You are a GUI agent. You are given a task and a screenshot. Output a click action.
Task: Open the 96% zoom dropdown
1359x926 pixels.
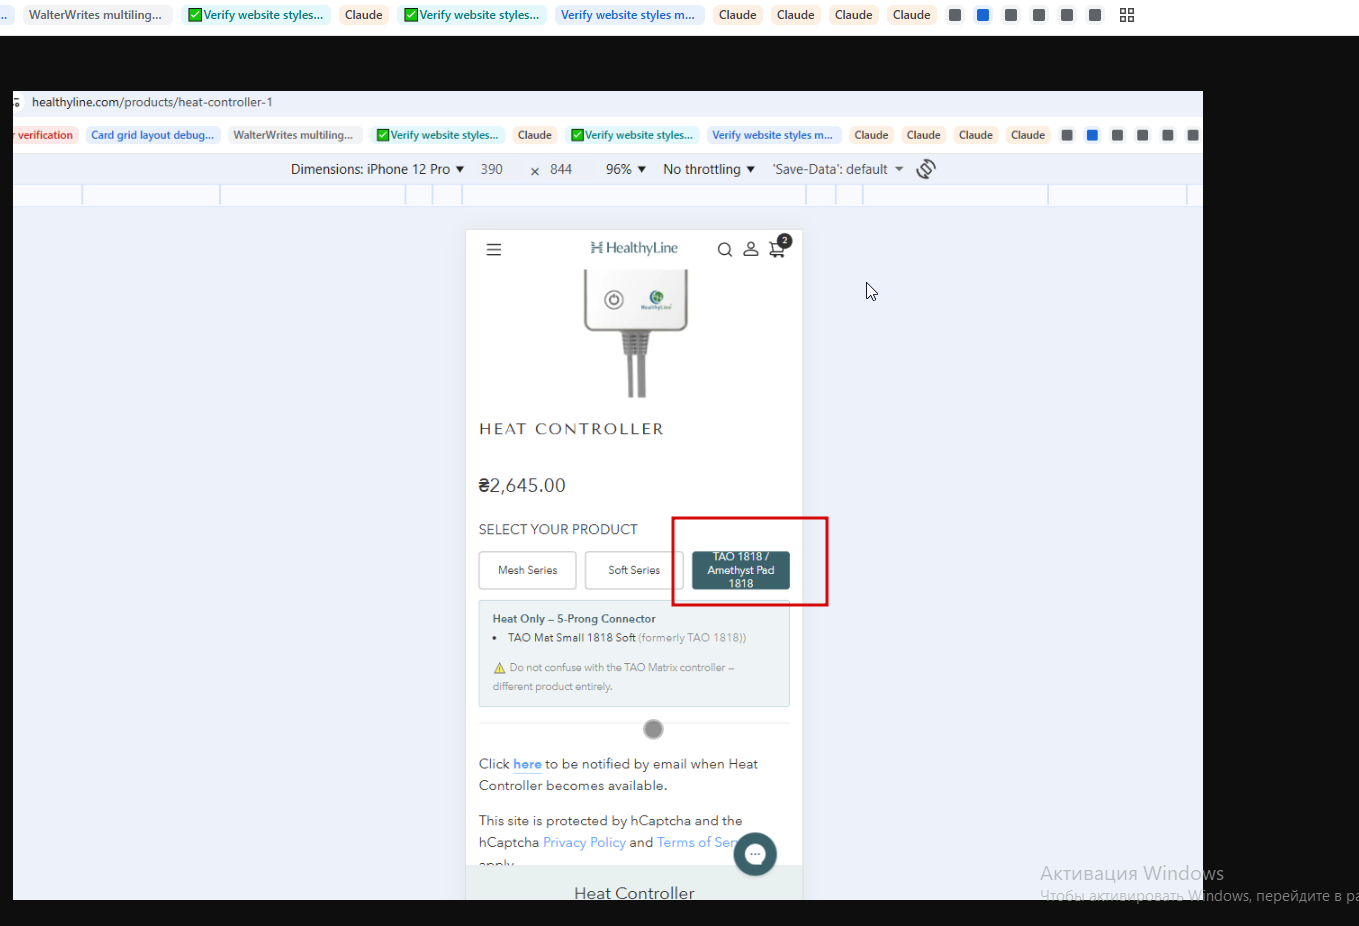click(x=626, y=169)
